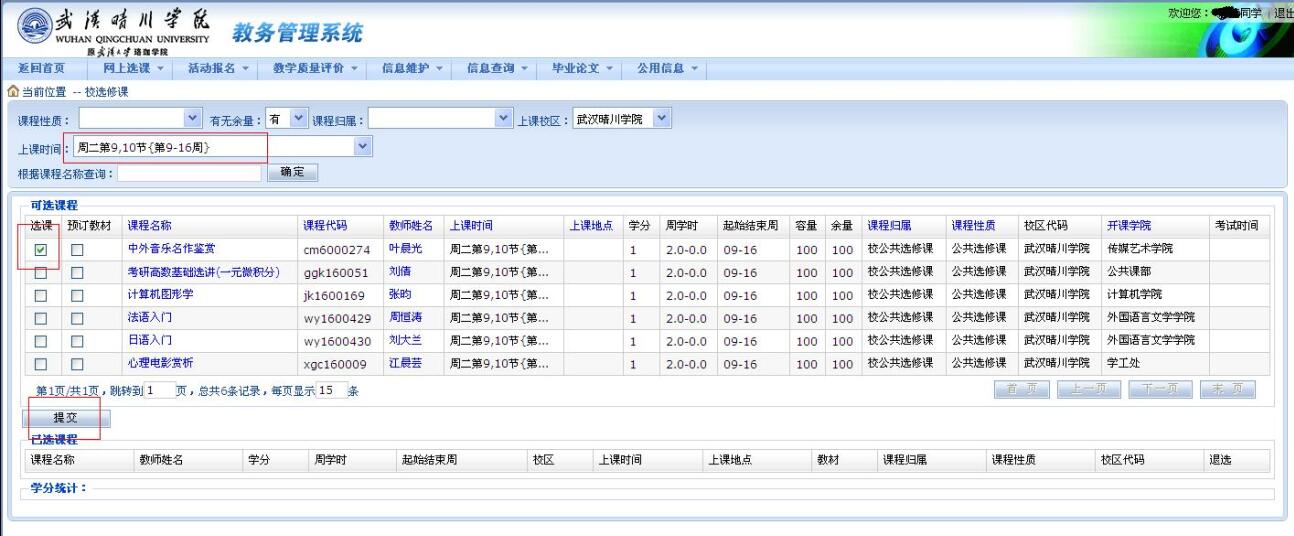Click teacher name 刘大兰

tap(405, 340)
